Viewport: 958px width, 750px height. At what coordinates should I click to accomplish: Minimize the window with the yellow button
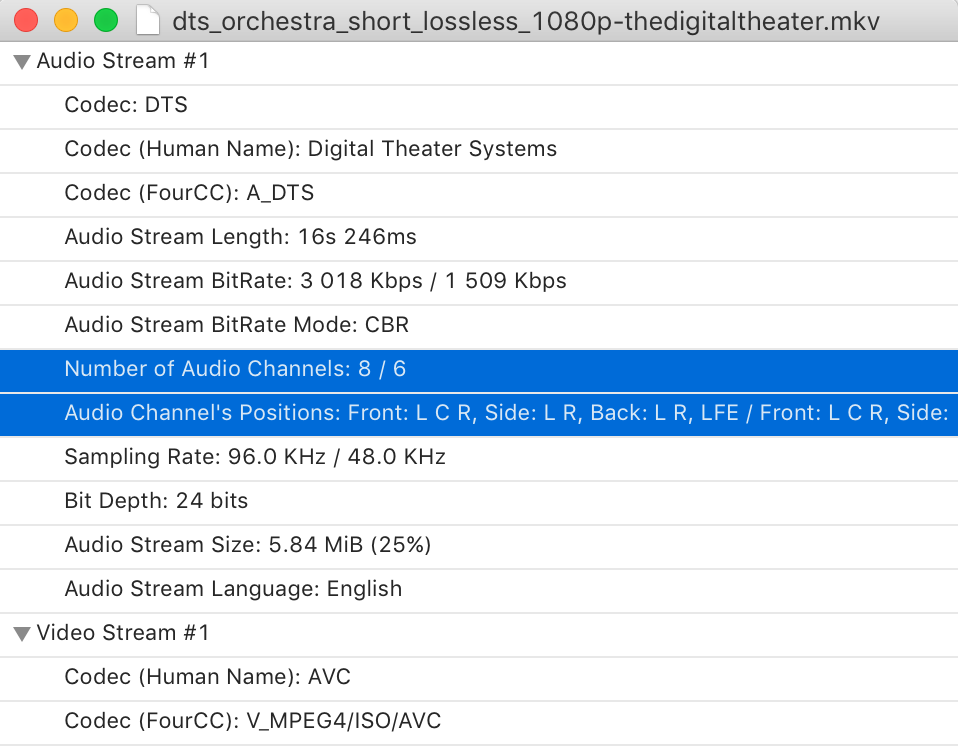point(66,20)
